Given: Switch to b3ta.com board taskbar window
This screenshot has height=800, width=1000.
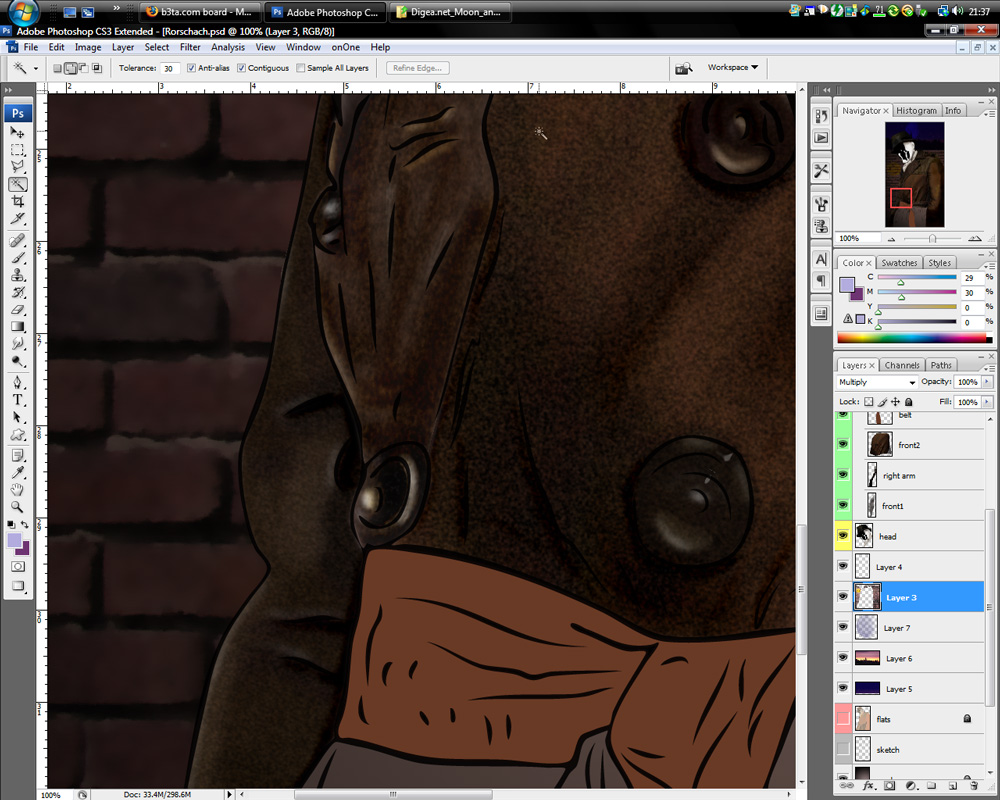Looking at the screenshot, I should 199,12.
